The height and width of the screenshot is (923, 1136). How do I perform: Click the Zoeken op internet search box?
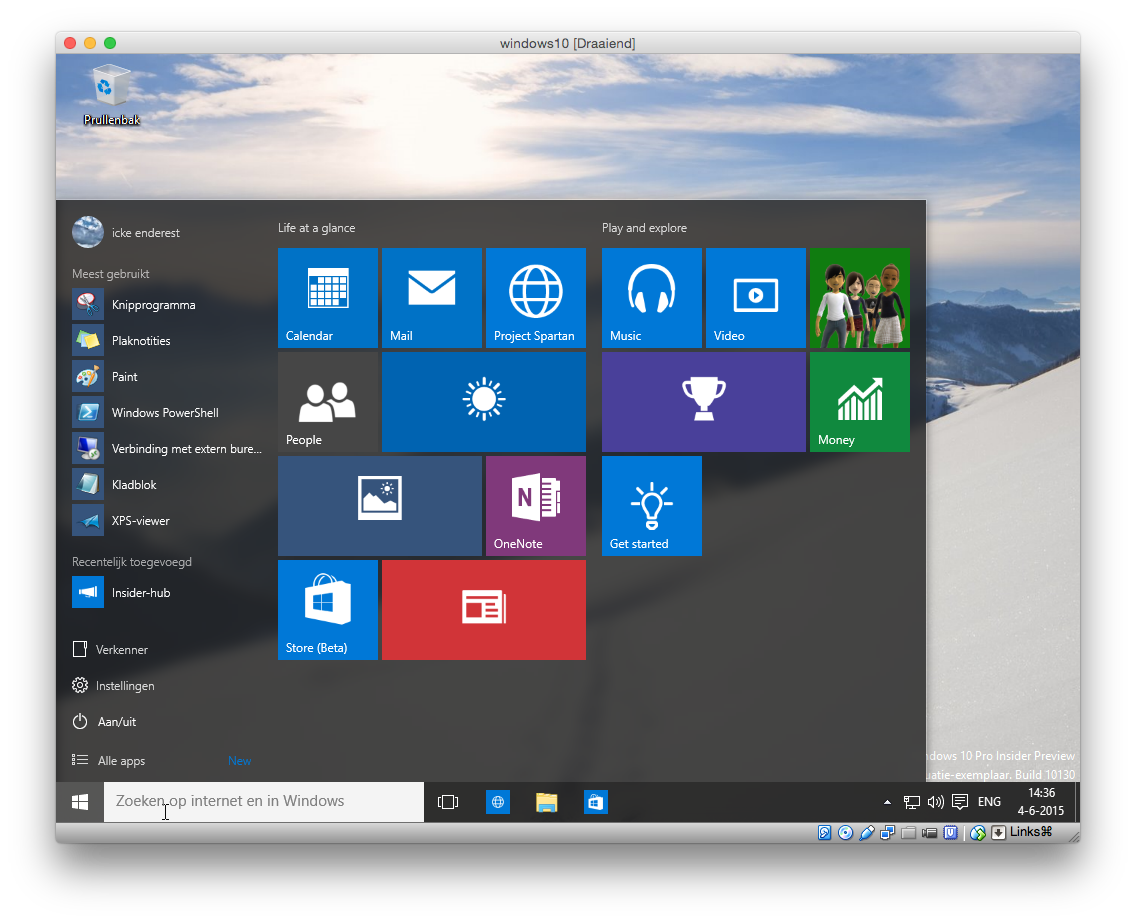pos(264,802)
